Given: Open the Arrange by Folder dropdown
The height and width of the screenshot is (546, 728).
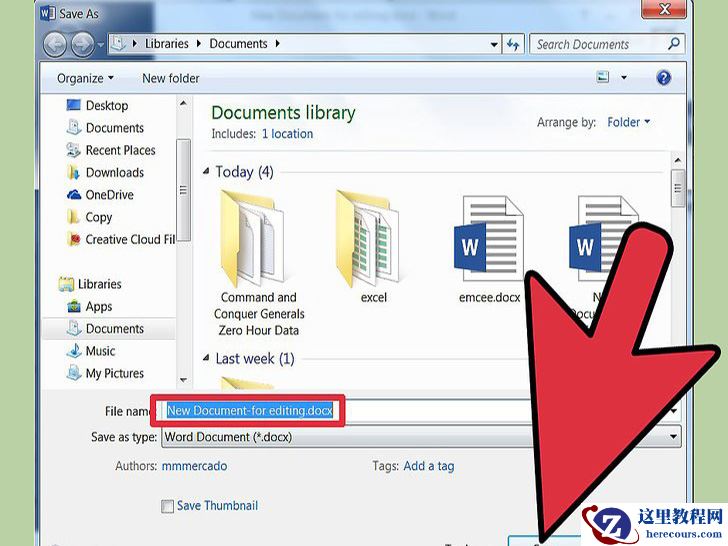Looking at the screenshot, I should (x=629, y=122).
